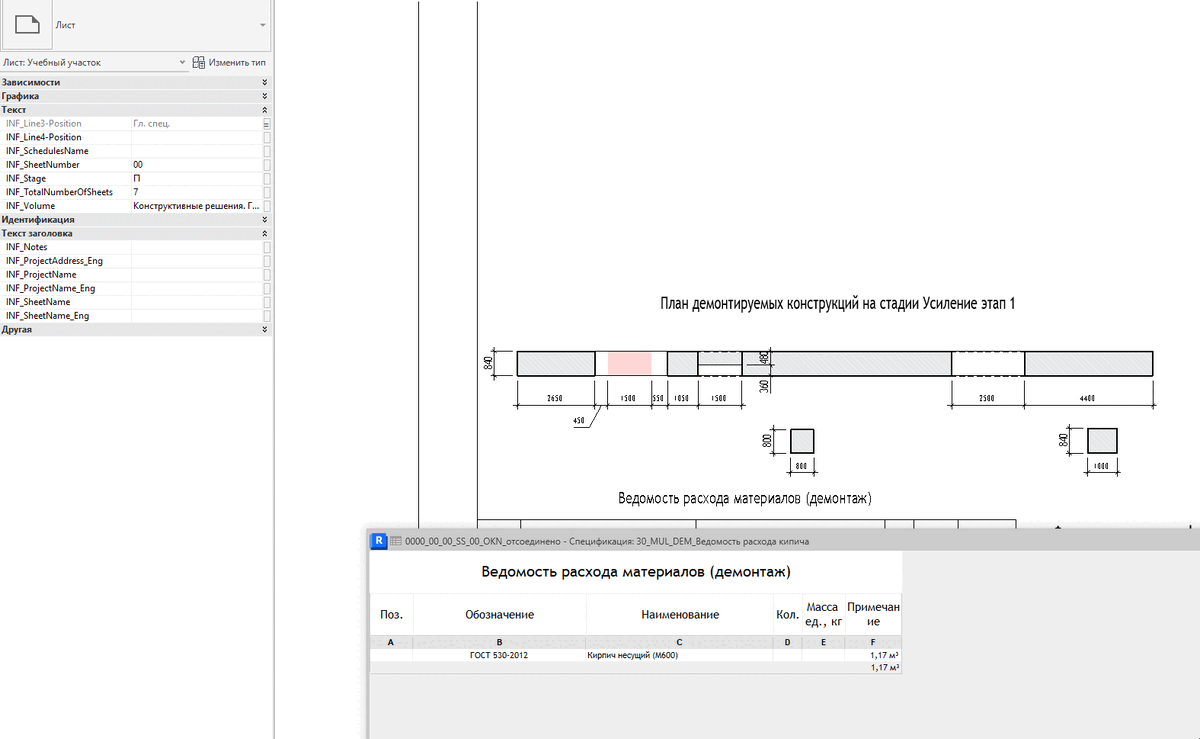Screen dimensions: 1200x739
Task: Select the INF_ProjectAddress_Eng parameter label
Action: pos(54,261)
